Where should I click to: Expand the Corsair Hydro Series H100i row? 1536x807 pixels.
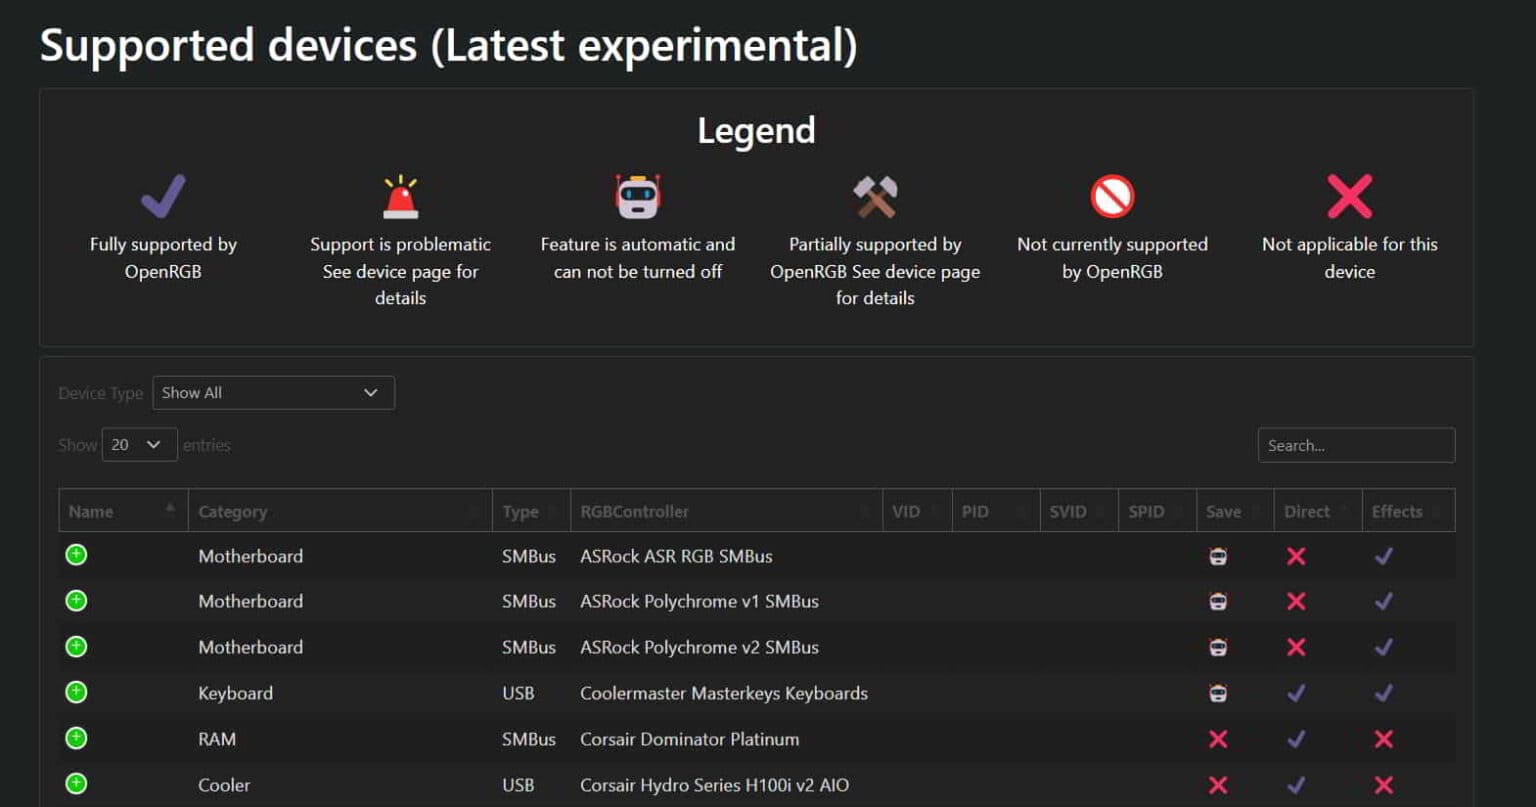(76, 784)
